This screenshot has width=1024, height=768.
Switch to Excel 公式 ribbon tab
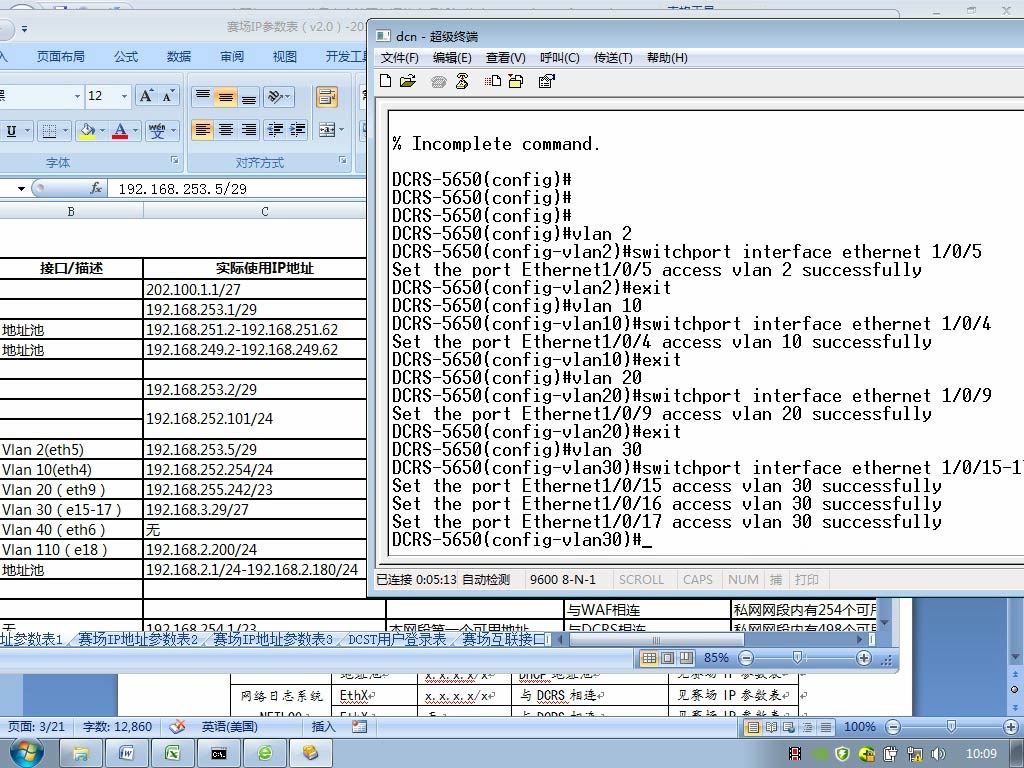pyautogui.click(x=126, y=57)
